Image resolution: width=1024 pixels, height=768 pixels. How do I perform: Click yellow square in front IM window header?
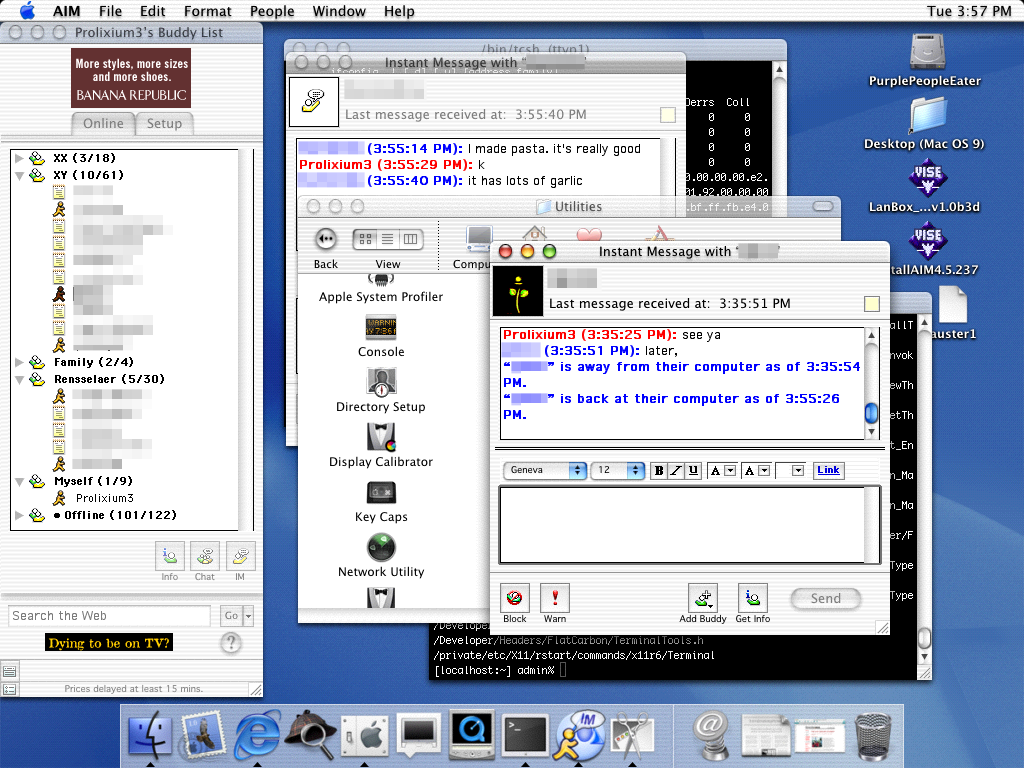click(872, 304)
